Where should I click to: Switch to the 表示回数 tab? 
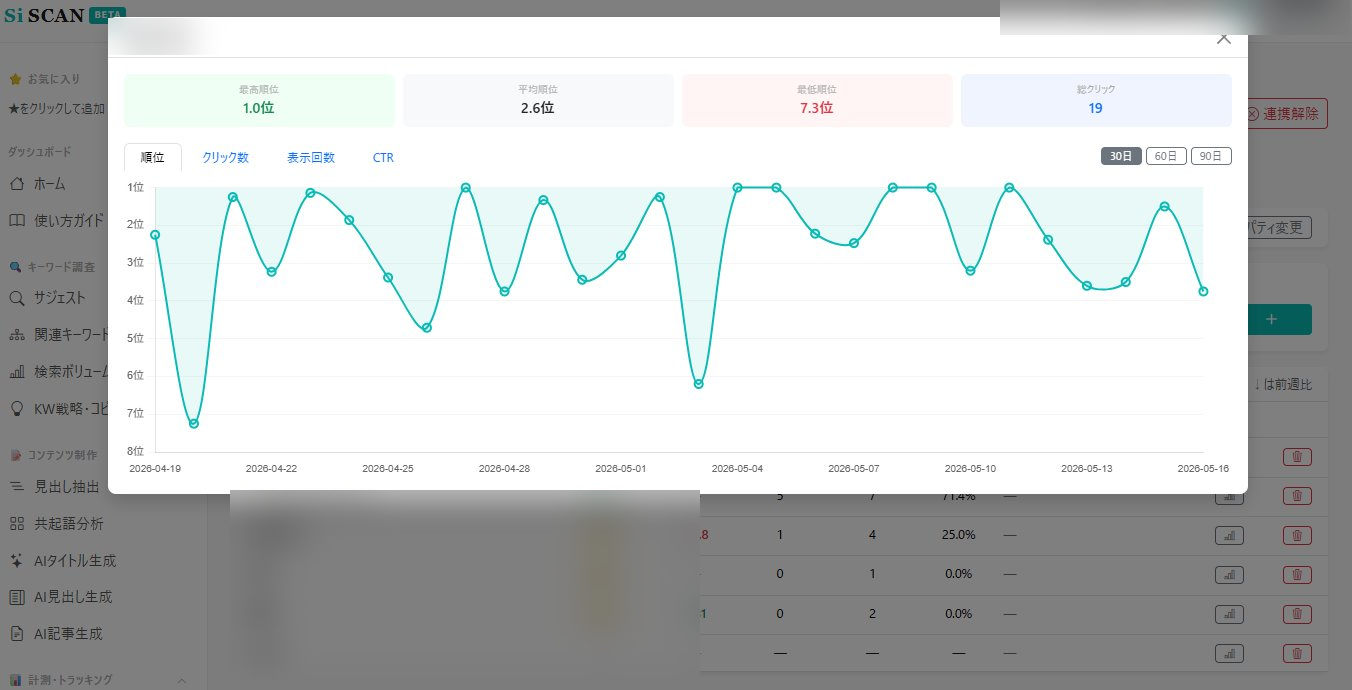click(x=311, y=158)
